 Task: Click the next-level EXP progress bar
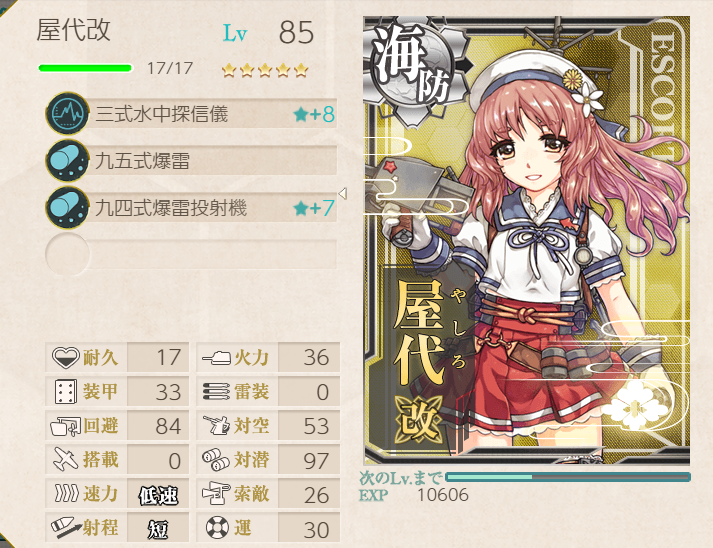(x=568, y=477)
